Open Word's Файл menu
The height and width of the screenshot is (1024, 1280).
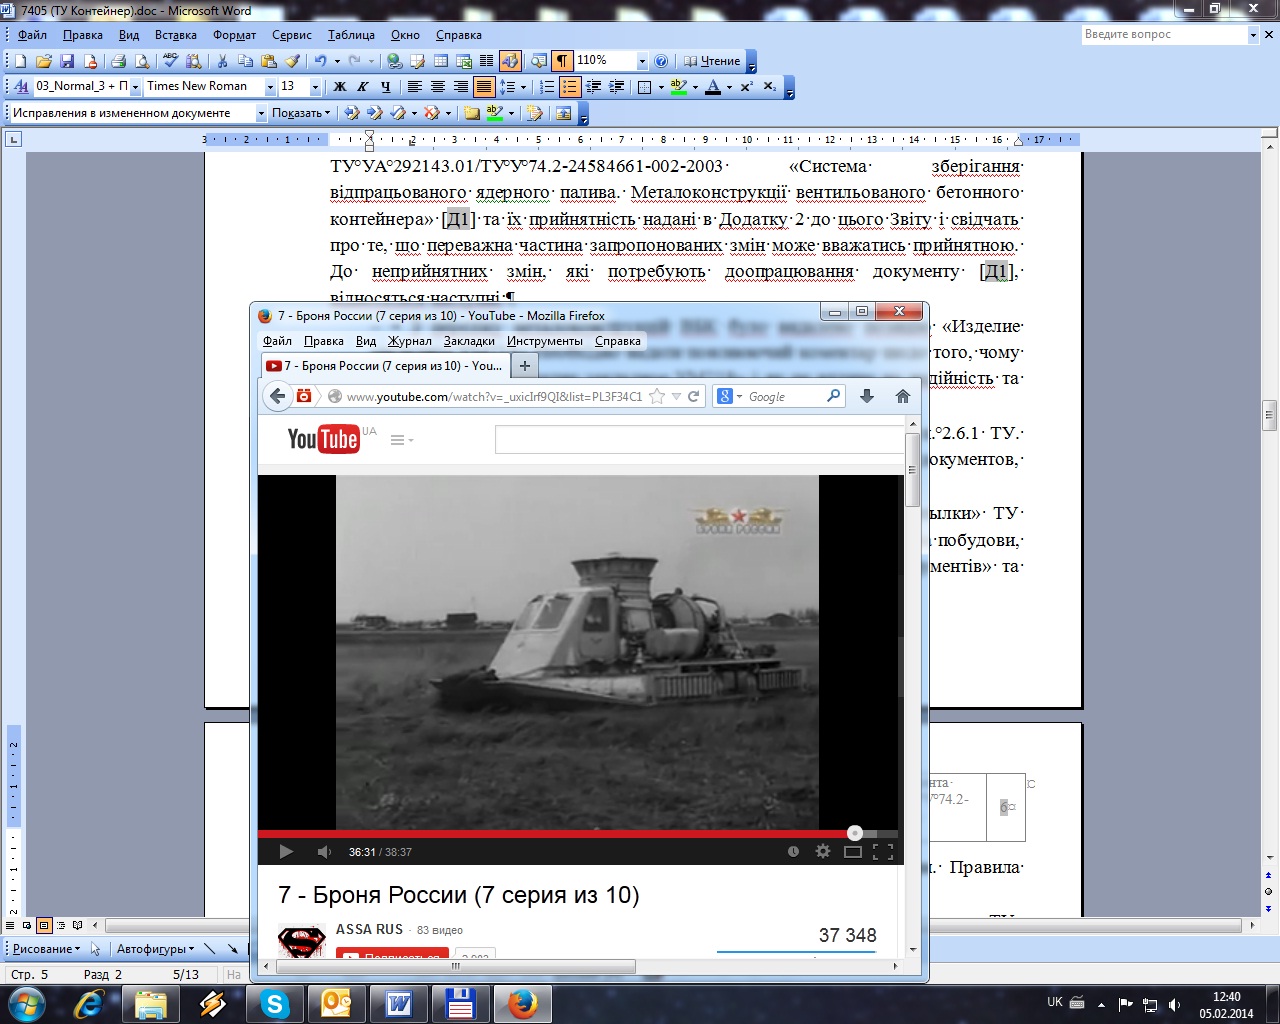(32, 35)
